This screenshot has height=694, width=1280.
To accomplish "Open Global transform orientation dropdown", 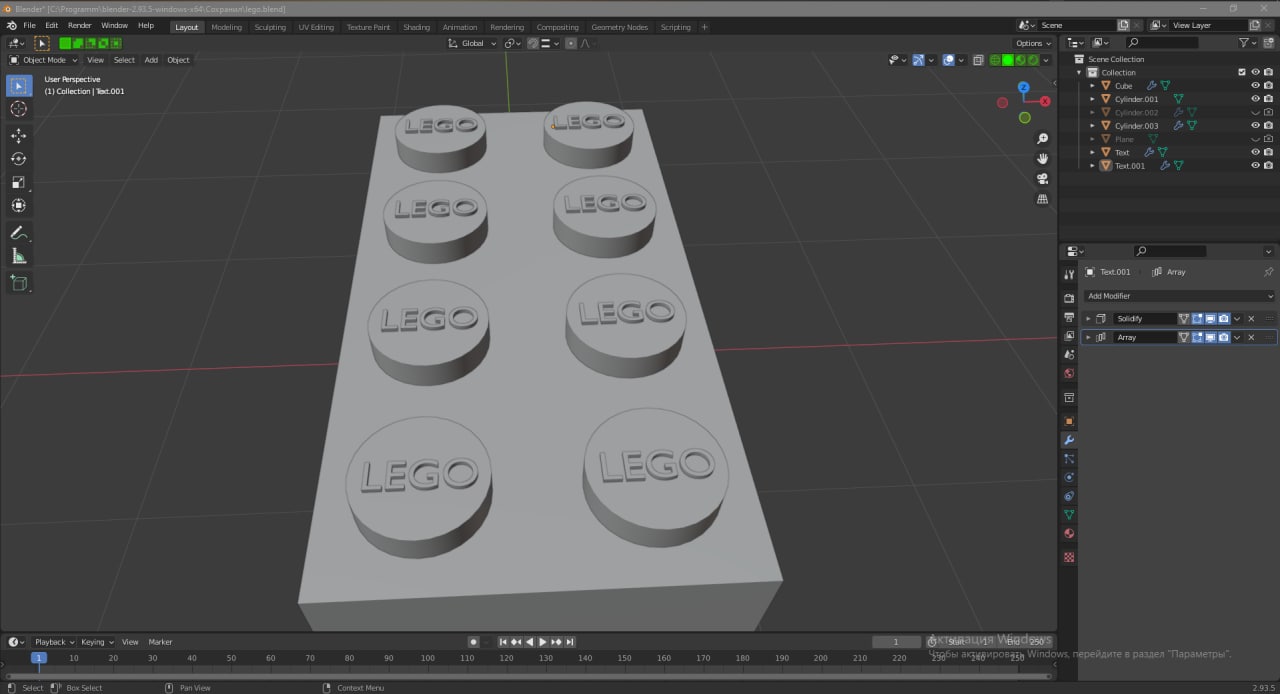I will pos(472,43).
